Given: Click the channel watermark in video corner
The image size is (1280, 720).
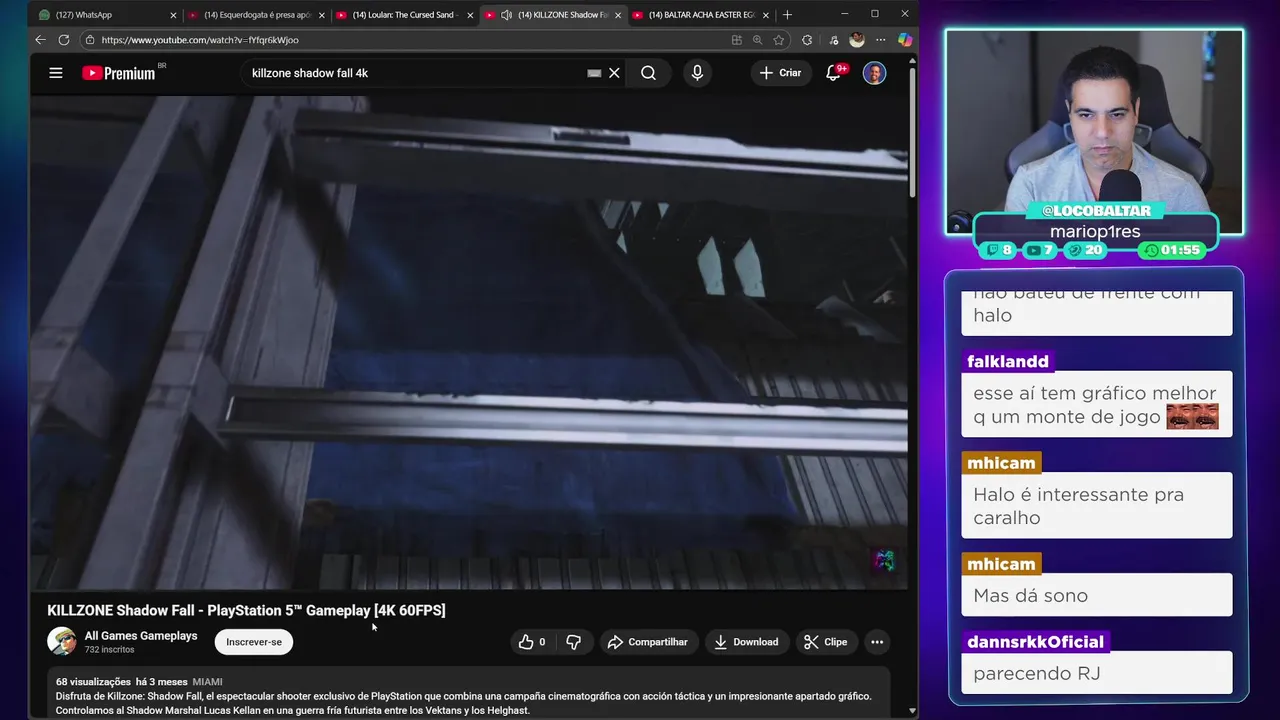Looking at the screenshot, I should (883, 561).
